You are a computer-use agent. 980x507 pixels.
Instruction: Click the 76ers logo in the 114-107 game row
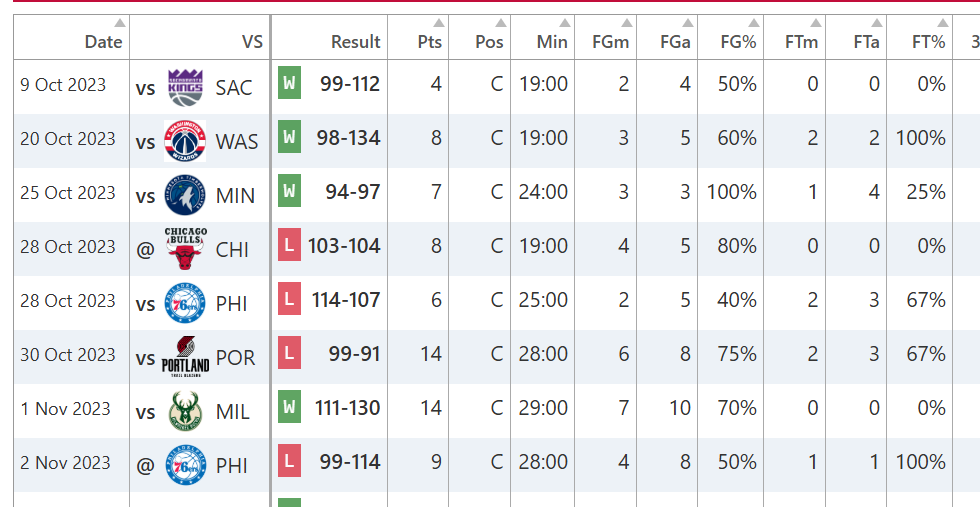coord(185,303)
